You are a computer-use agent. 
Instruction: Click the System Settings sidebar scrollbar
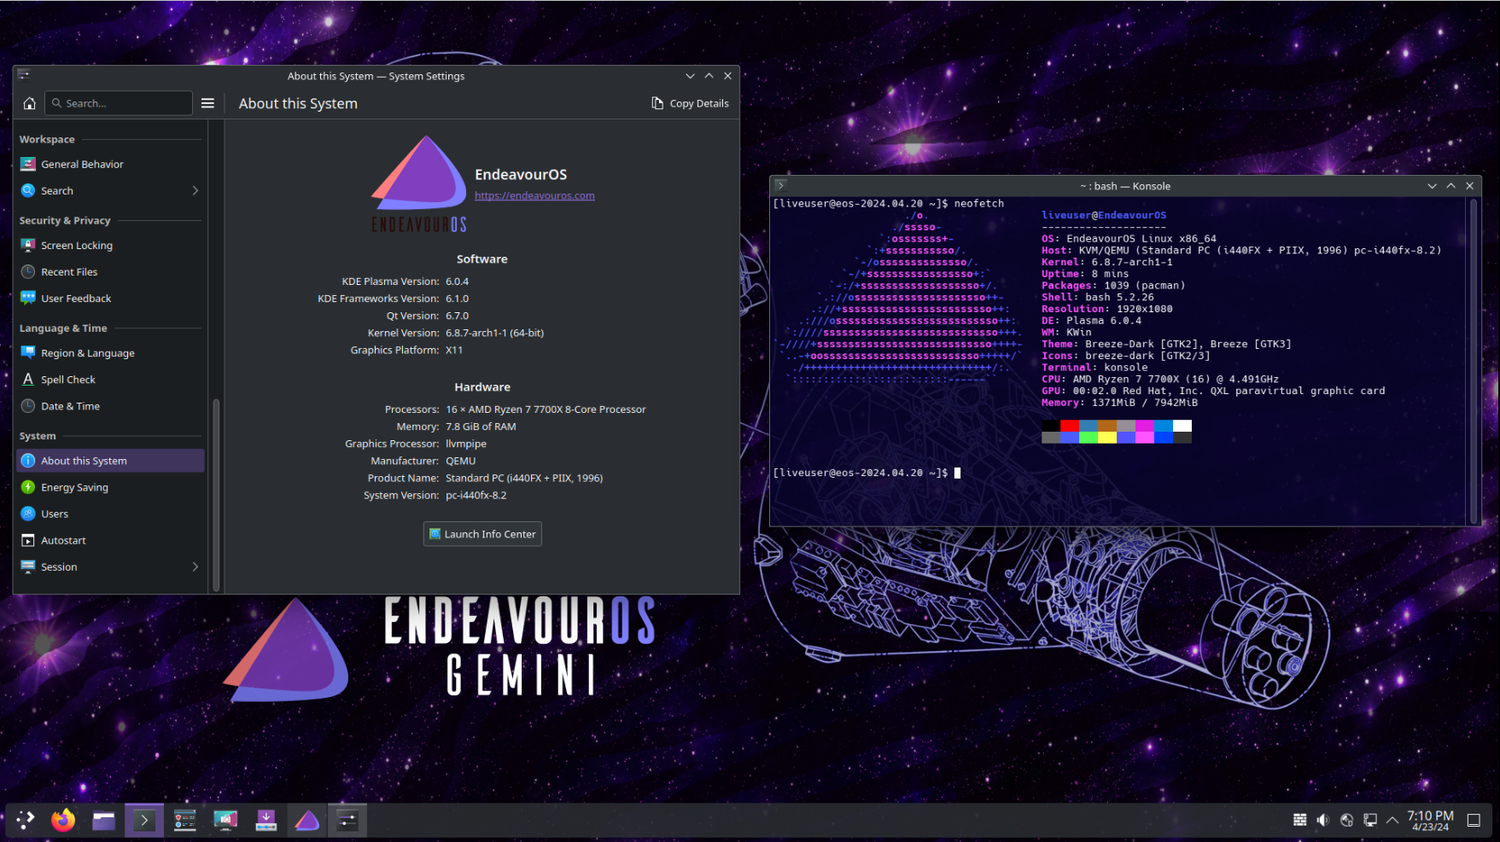tap(216, 495)
